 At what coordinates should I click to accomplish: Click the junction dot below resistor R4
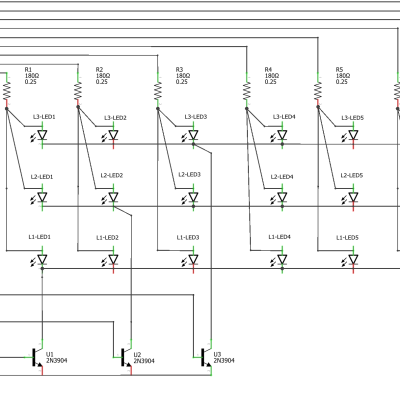coord(247,108)
